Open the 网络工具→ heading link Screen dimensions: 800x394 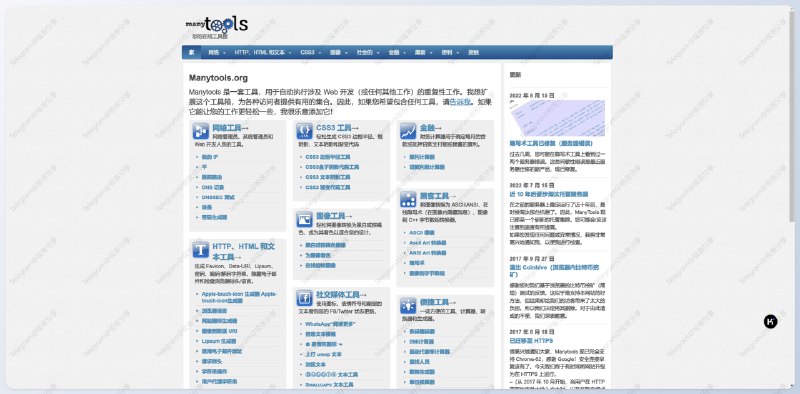coord(230,128)
